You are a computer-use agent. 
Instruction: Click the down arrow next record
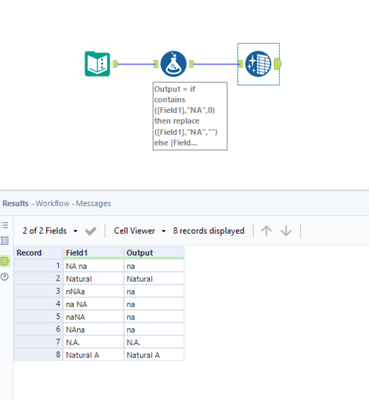pyautogui.click(x=286, y=231)
